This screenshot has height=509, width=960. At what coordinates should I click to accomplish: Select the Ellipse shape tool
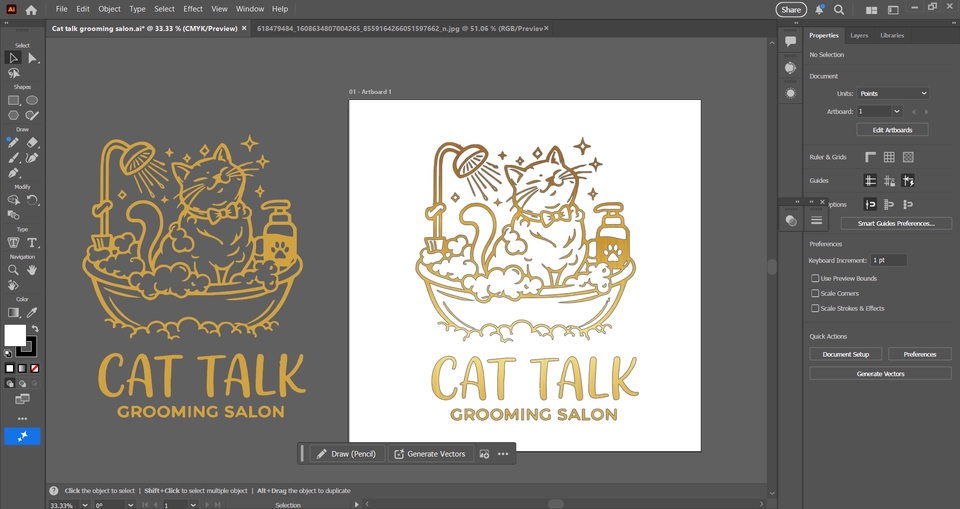pyautogui.click(x=32, y=100)
